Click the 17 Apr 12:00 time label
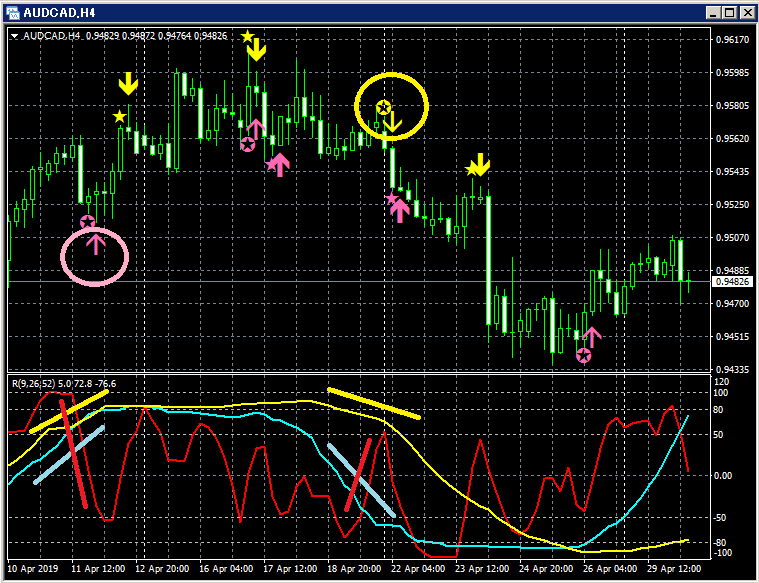 click(x=290, y=568)
